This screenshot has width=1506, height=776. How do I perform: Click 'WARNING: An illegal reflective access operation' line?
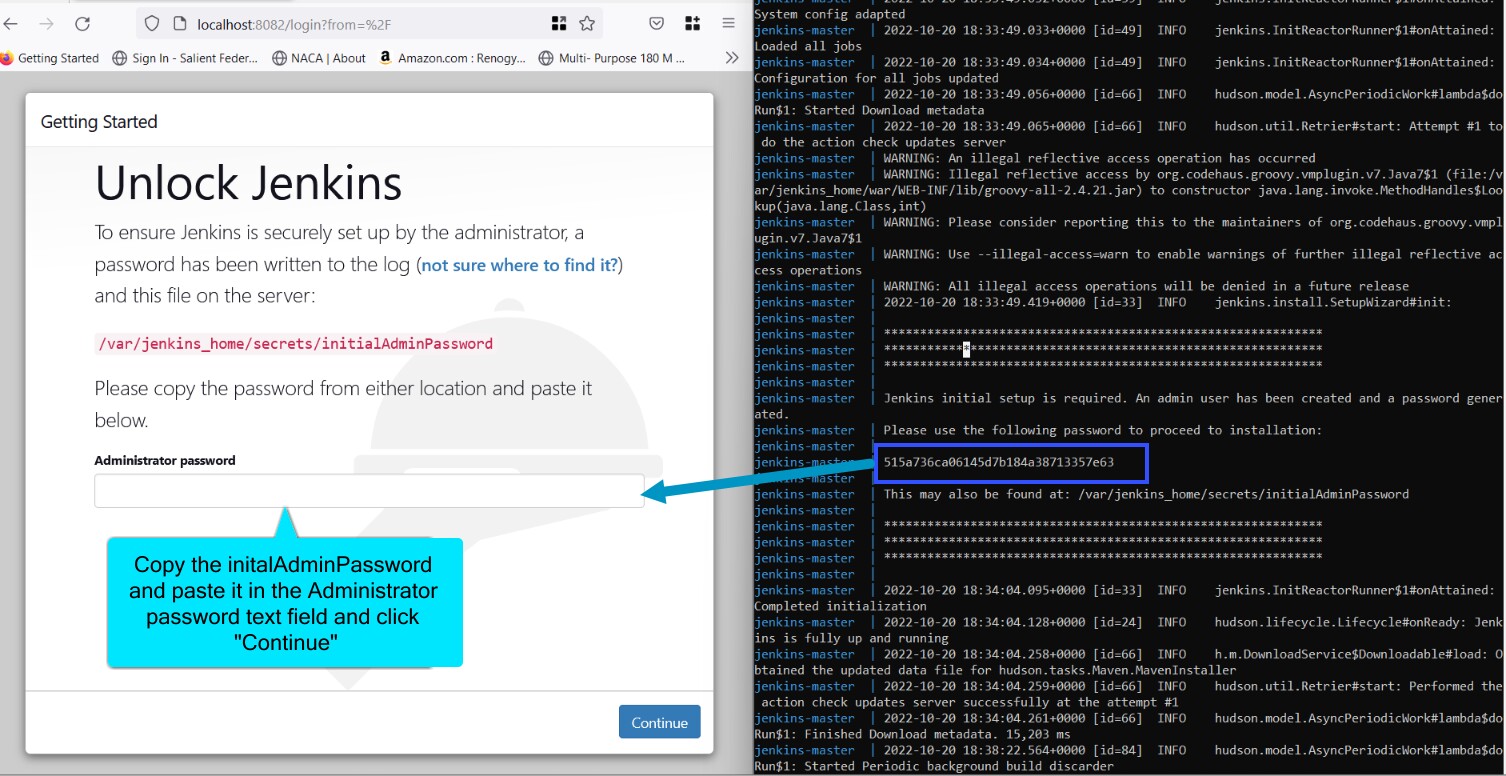tap(1099, 158)
